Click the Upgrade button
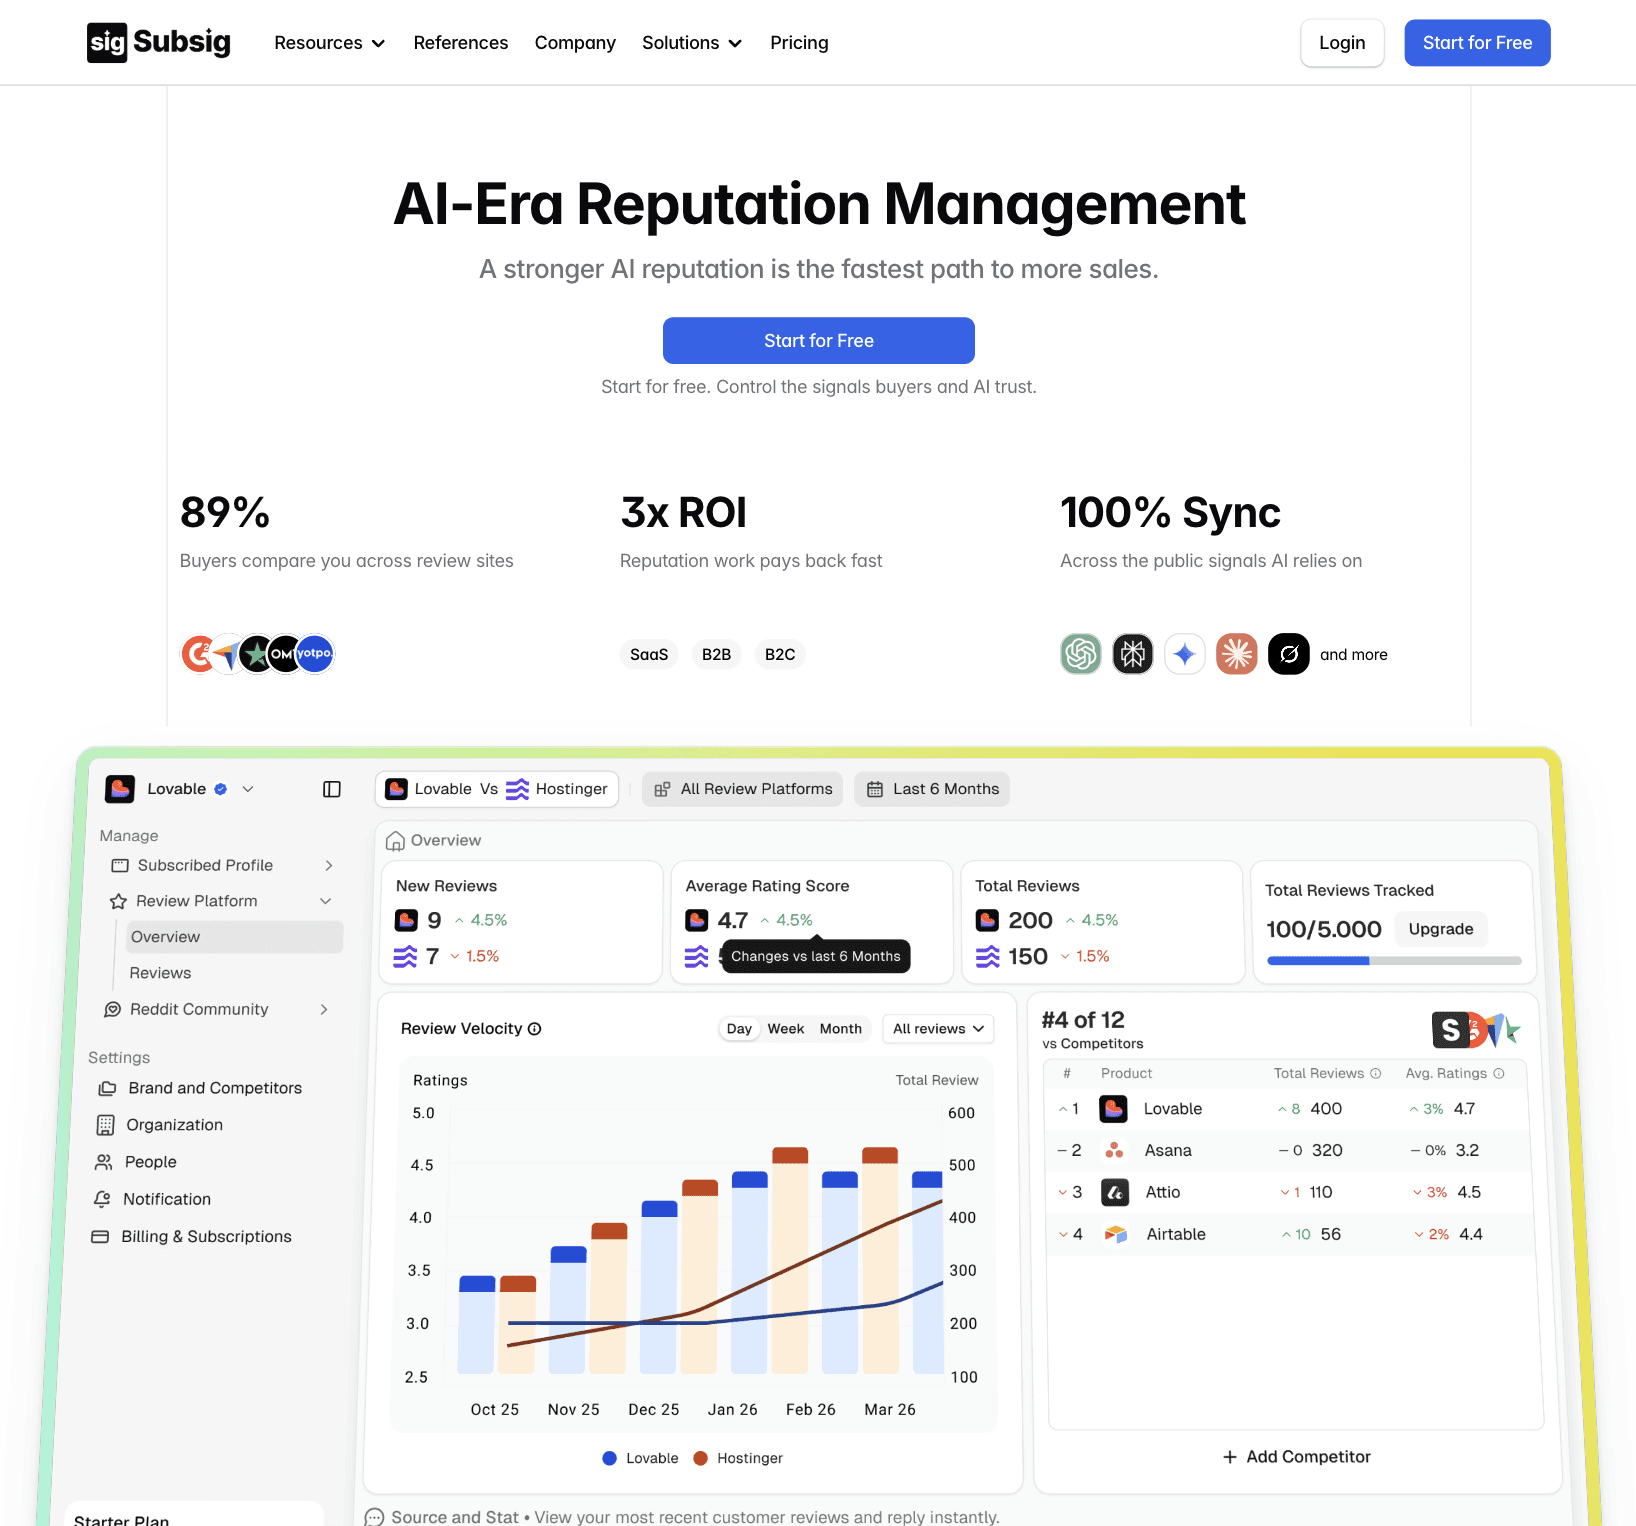1636x1526 pixels. click(1441, 929)
